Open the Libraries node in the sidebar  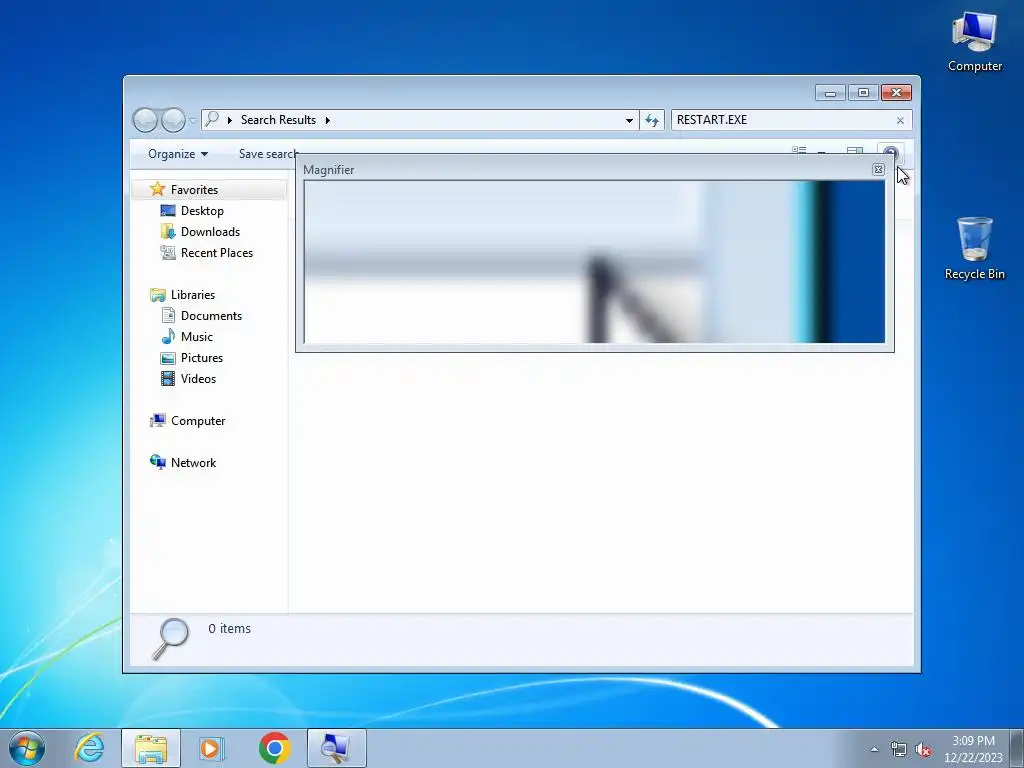(x=193, y=295)
